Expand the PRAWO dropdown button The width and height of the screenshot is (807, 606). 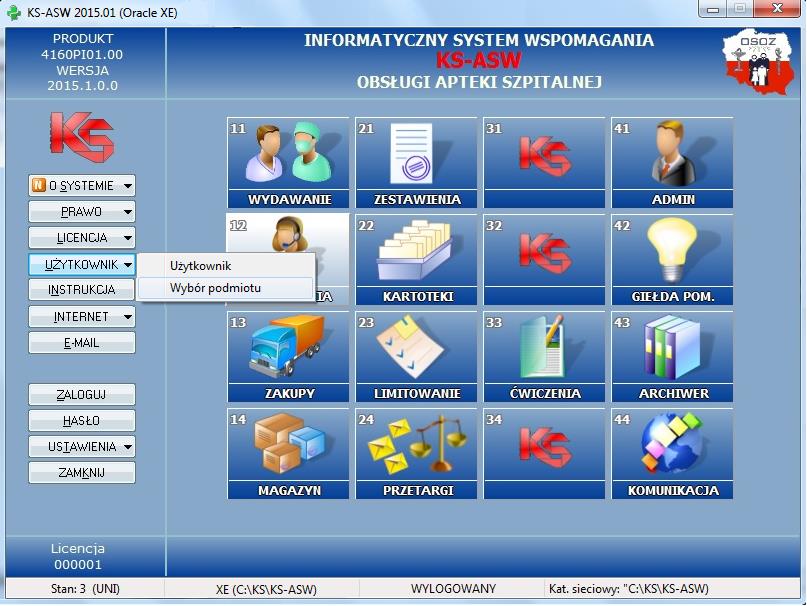82,212
